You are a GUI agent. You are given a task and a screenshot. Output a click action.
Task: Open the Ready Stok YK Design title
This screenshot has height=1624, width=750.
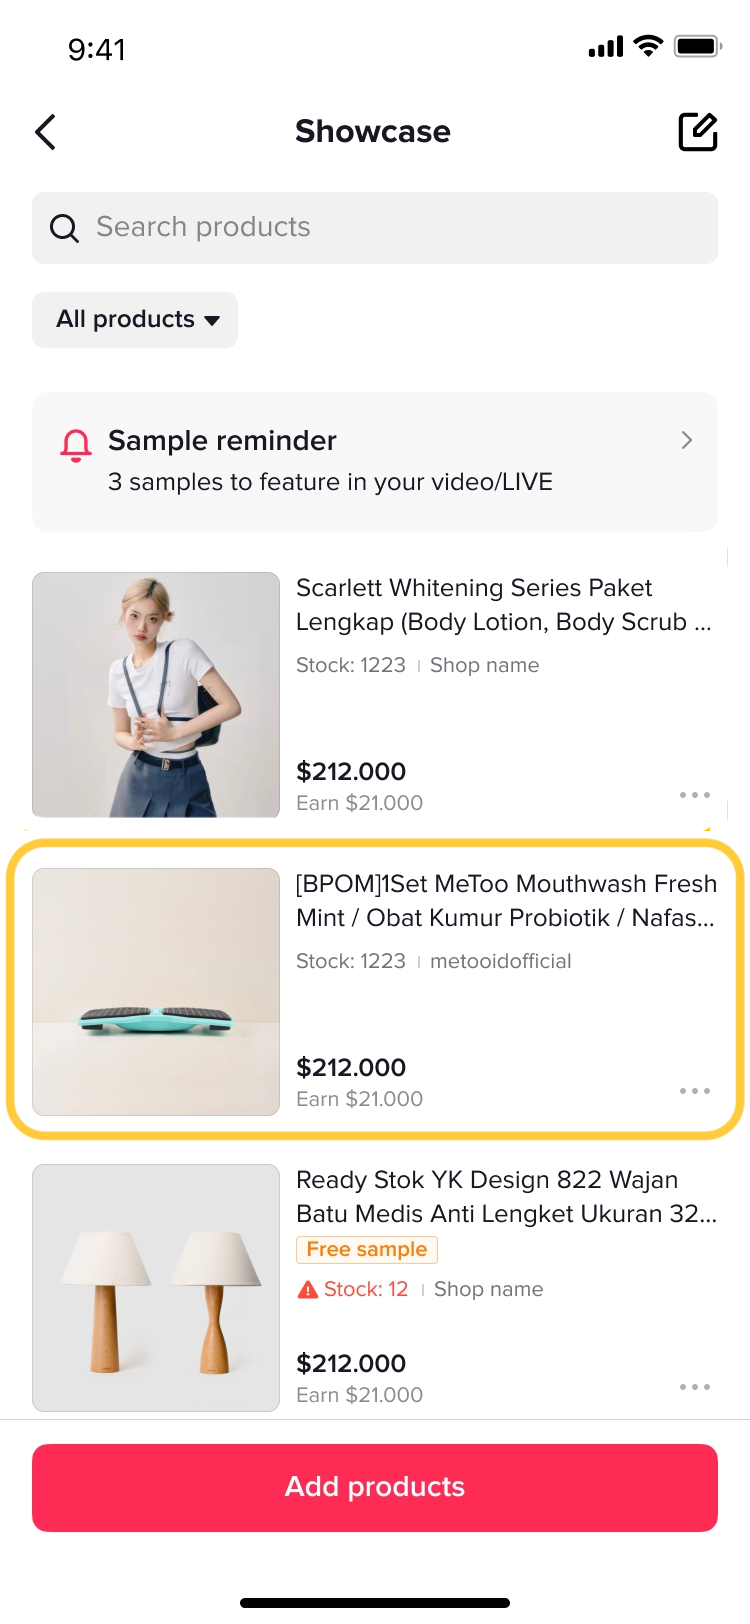[x=506, y=1196]
